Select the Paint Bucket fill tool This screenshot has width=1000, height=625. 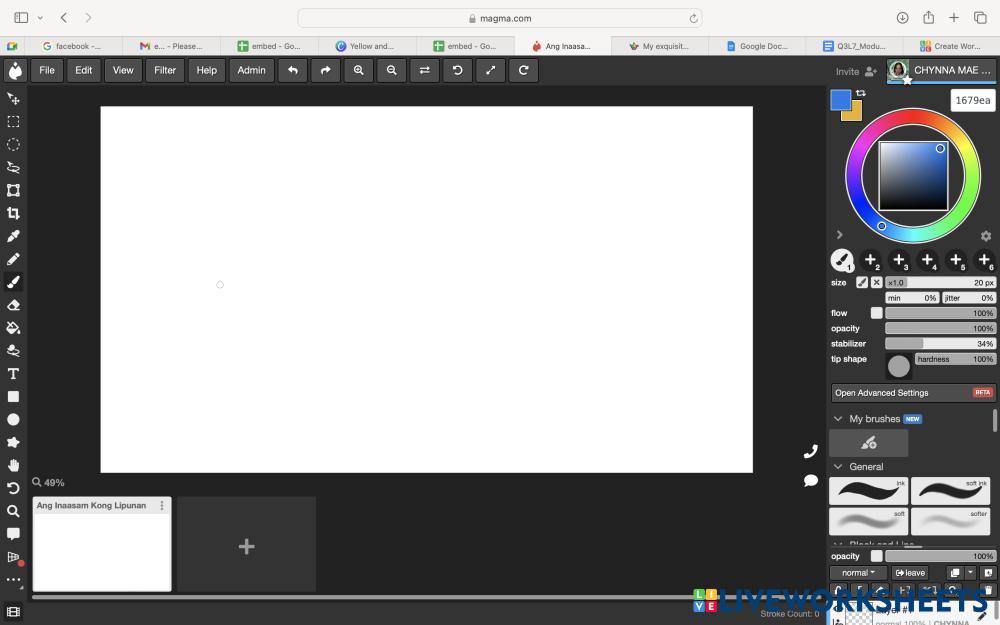tap(13, 328)
